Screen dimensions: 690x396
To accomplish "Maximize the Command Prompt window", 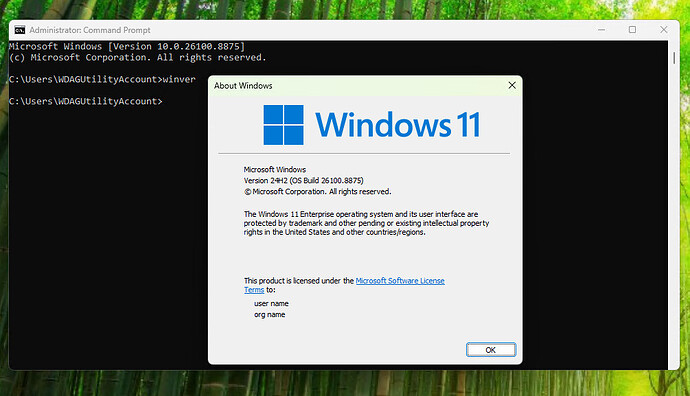I will 632,30.
